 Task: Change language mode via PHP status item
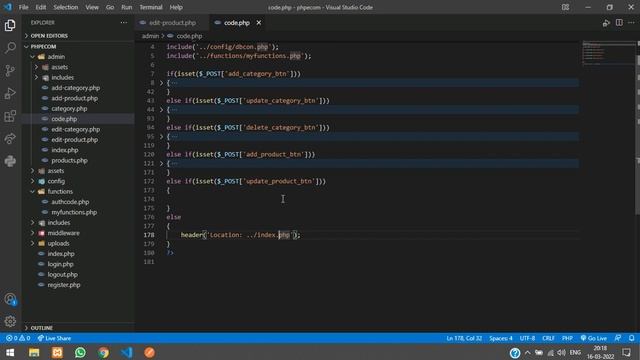pyautogui.click(x=567, y=338)
